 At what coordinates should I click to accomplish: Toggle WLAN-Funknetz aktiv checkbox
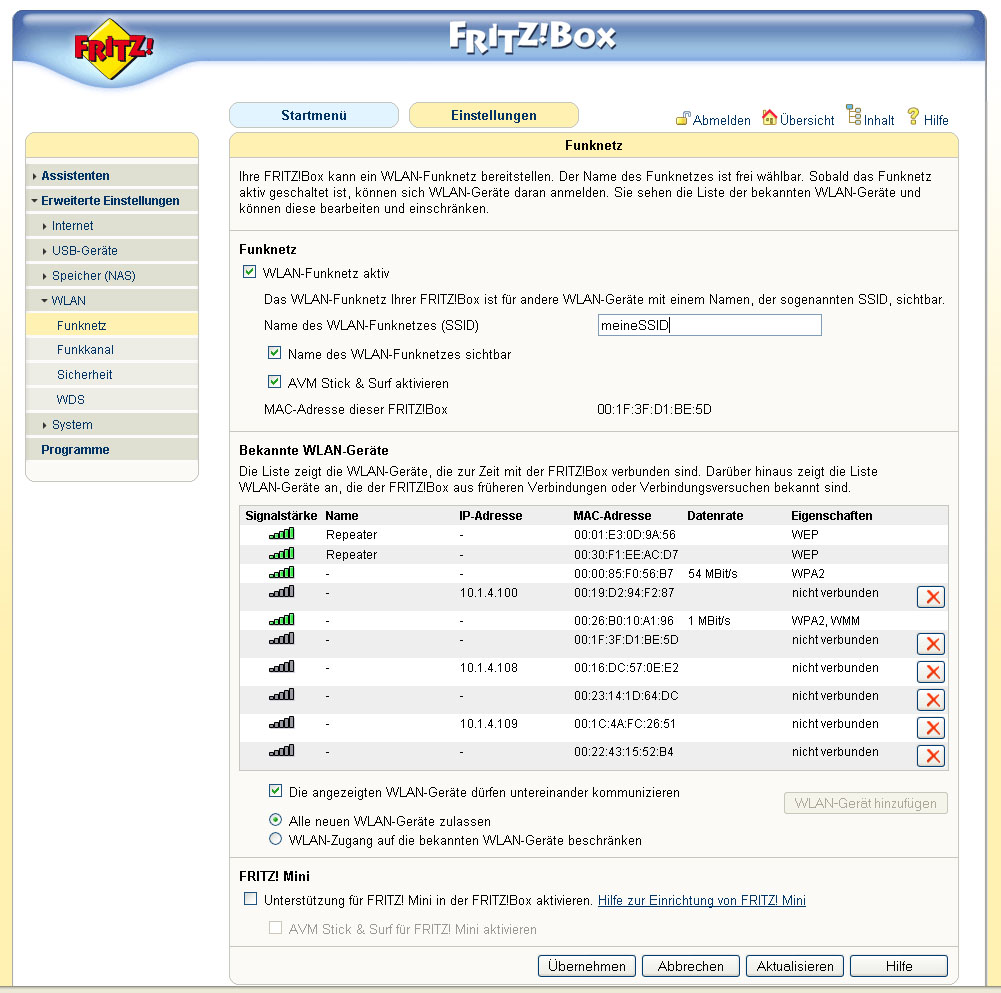(x=250, y=272)
